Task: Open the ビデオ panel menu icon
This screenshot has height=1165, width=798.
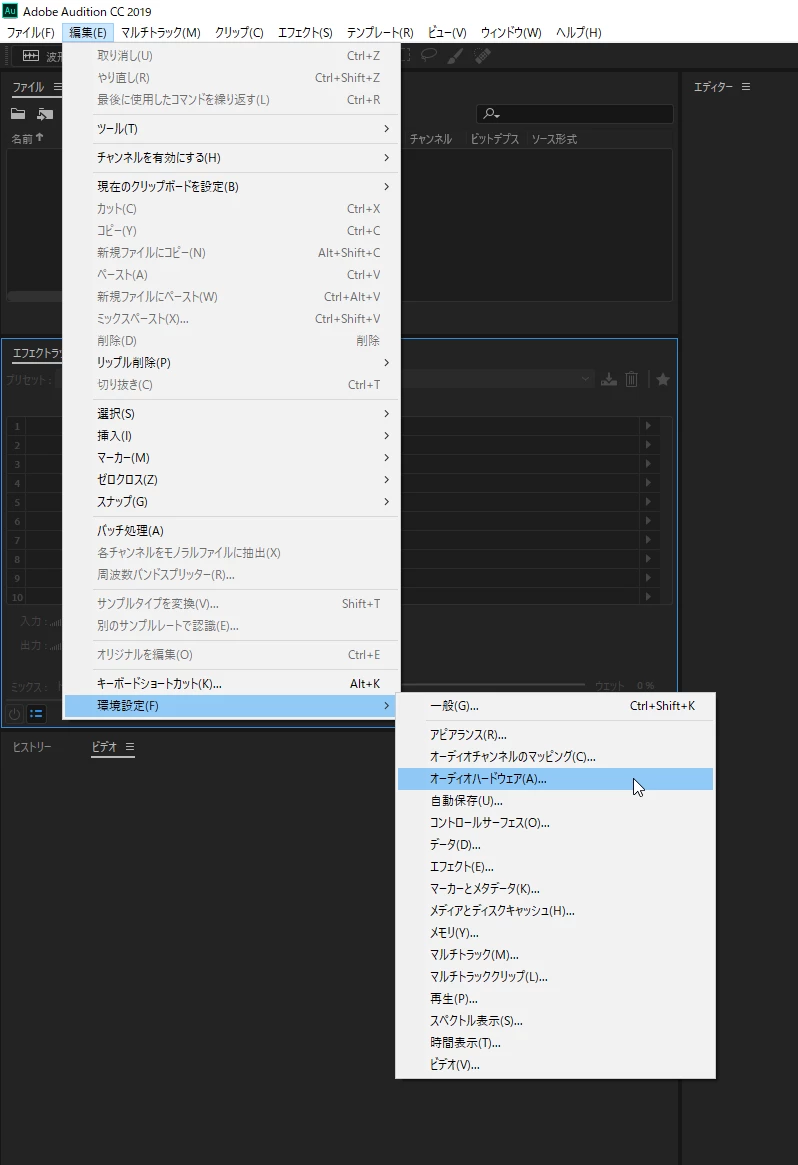Action: coord(130,747)
